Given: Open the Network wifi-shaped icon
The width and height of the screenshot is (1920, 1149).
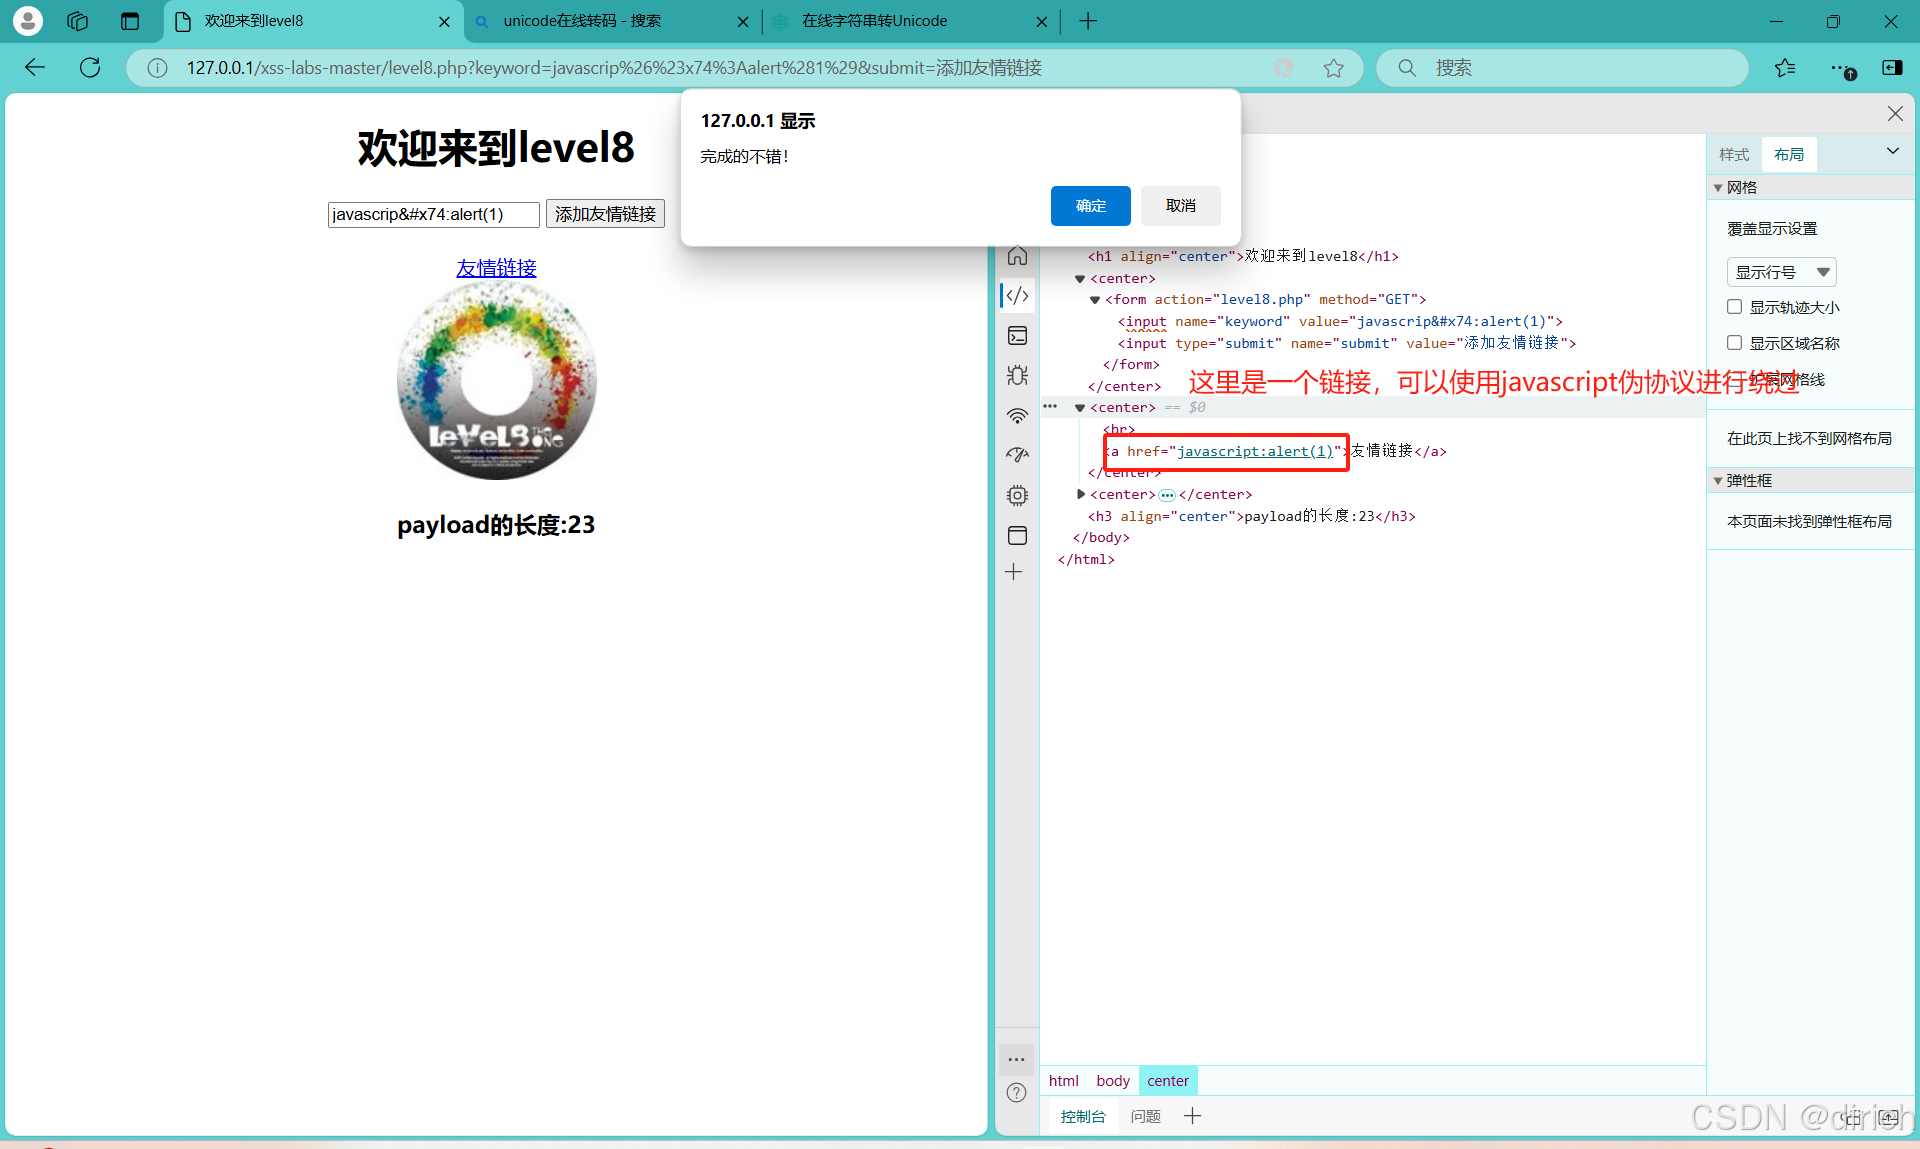Looking at the screenshot, I should (x=1017, y=416).
